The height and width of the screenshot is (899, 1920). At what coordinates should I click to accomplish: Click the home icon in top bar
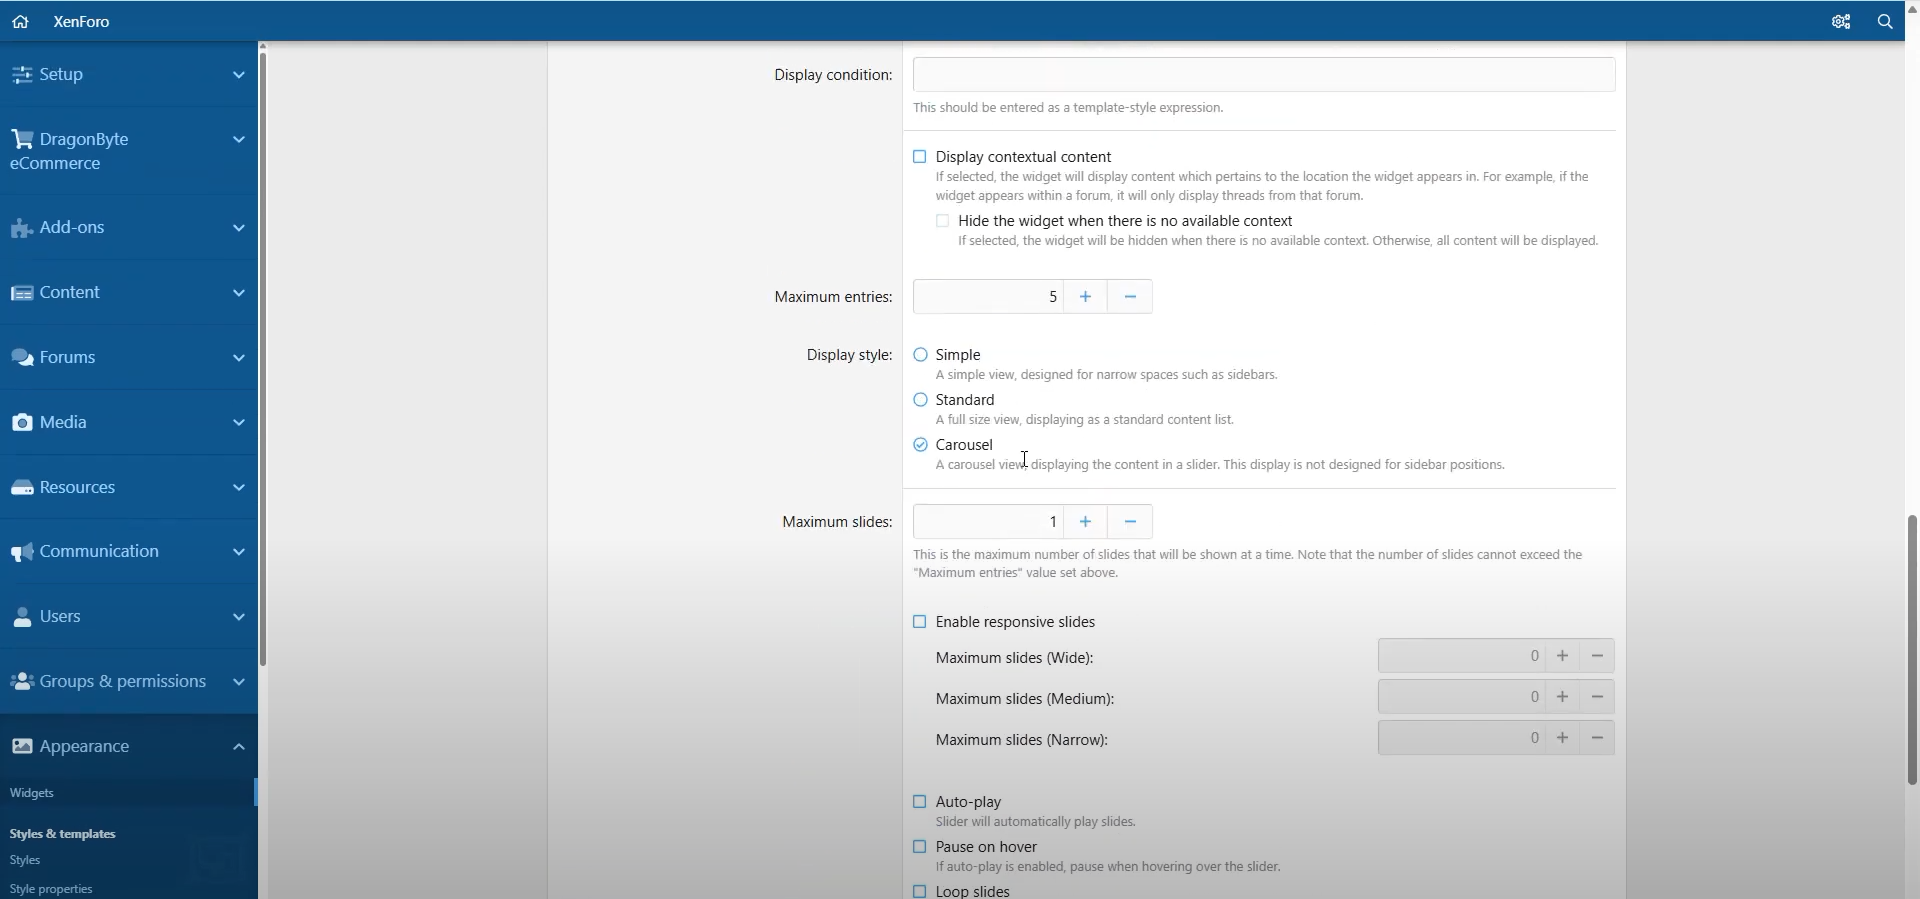coord(20,21)
